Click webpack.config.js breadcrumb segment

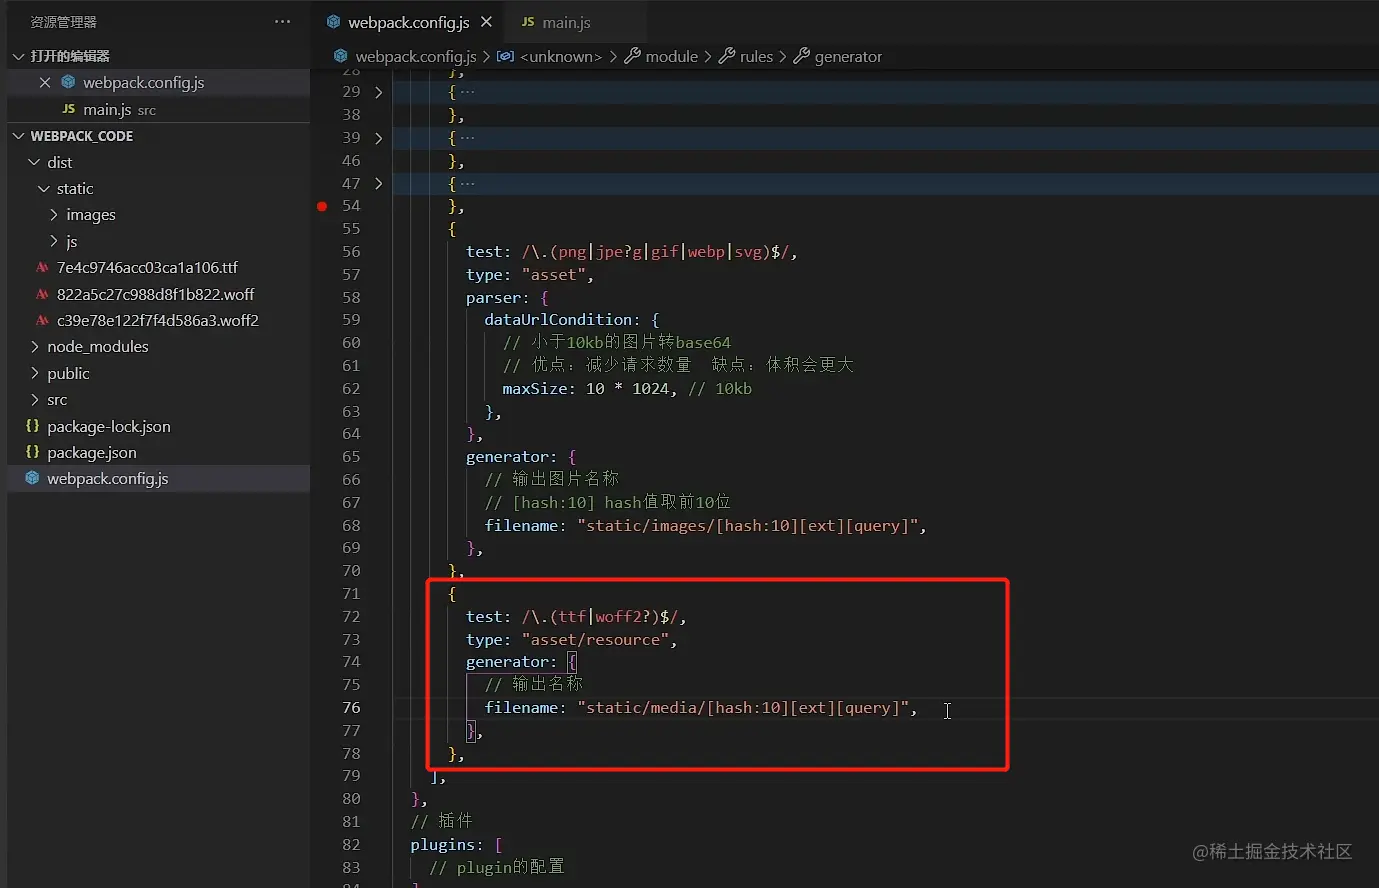click(416, 56)
